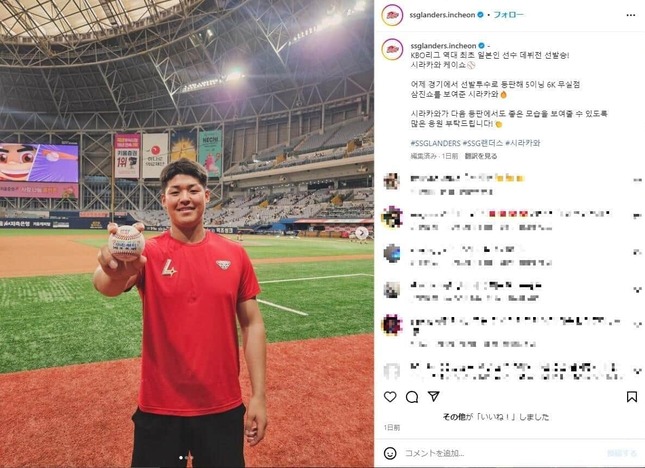Screen dimensions: 645x468
Task: Open the #SSGLANDERS hashtag
Action: pyautogui.click(x=435, y=143)
